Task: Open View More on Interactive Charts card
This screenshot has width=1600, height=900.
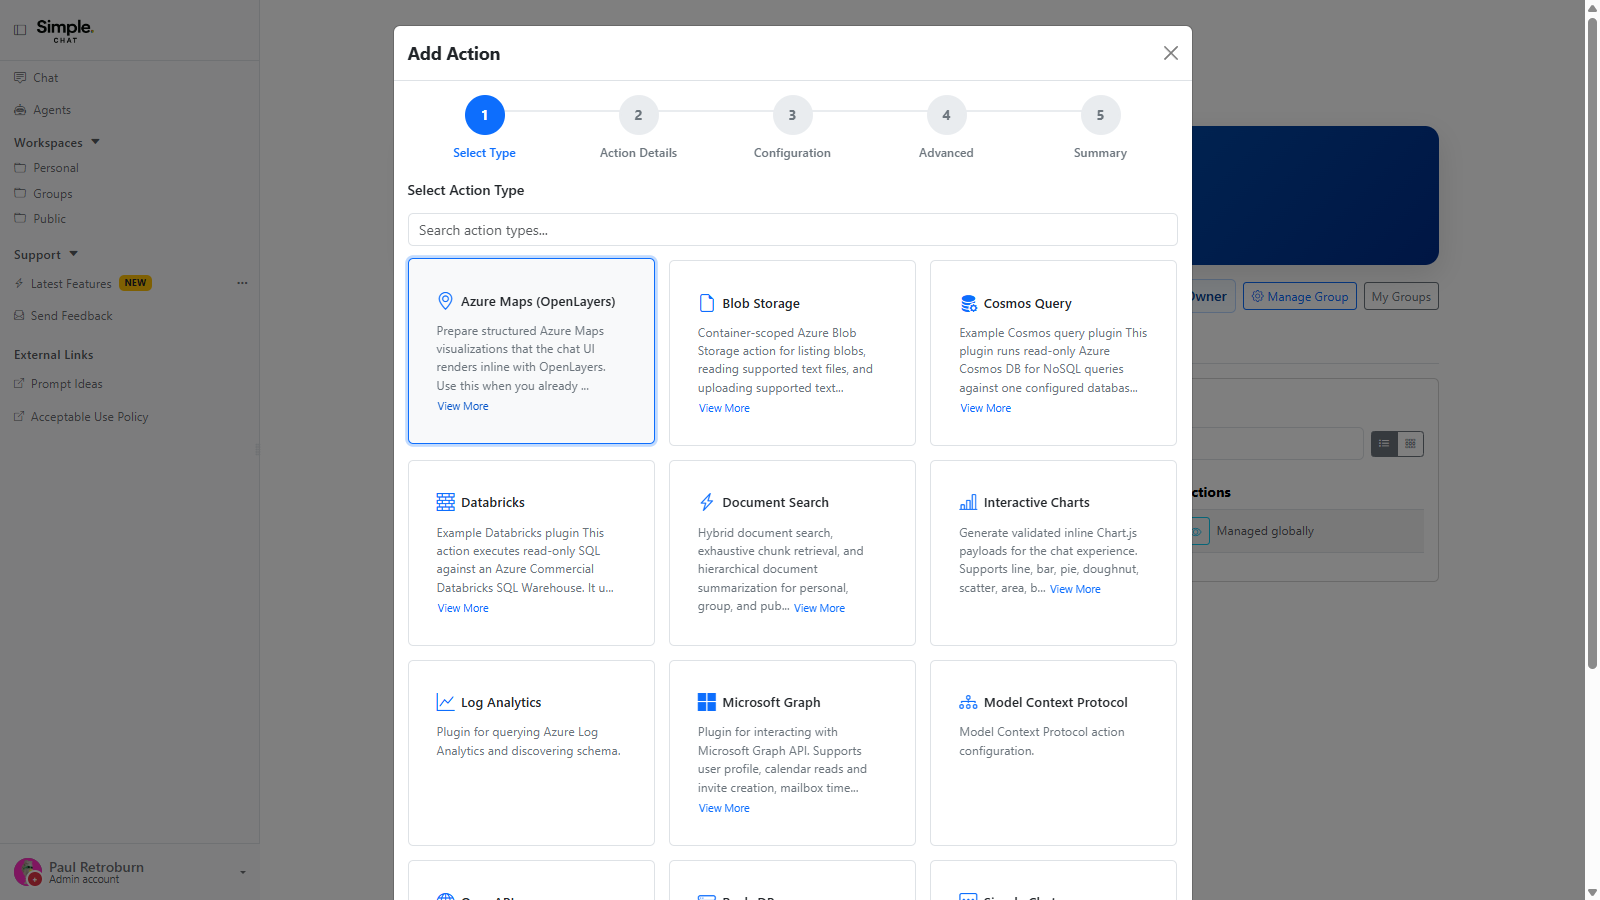Action: tap(1075, 589)
